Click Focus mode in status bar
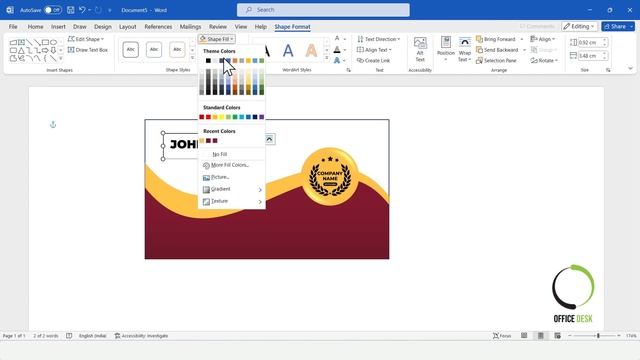 tap(502, 336)
